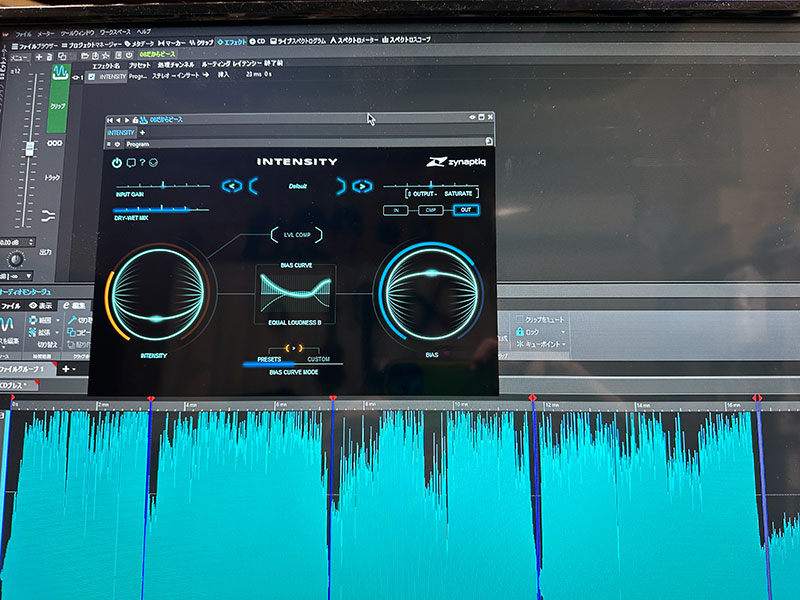This screenshot has height=600, width=800.
Task: Click the zynaptiq logo
Action: point(456,162)
